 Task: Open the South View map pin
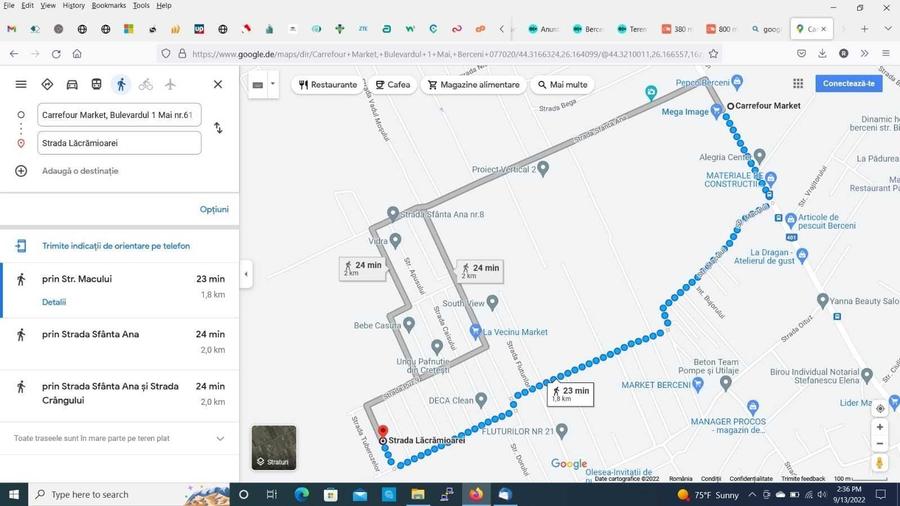pos(492,302)
